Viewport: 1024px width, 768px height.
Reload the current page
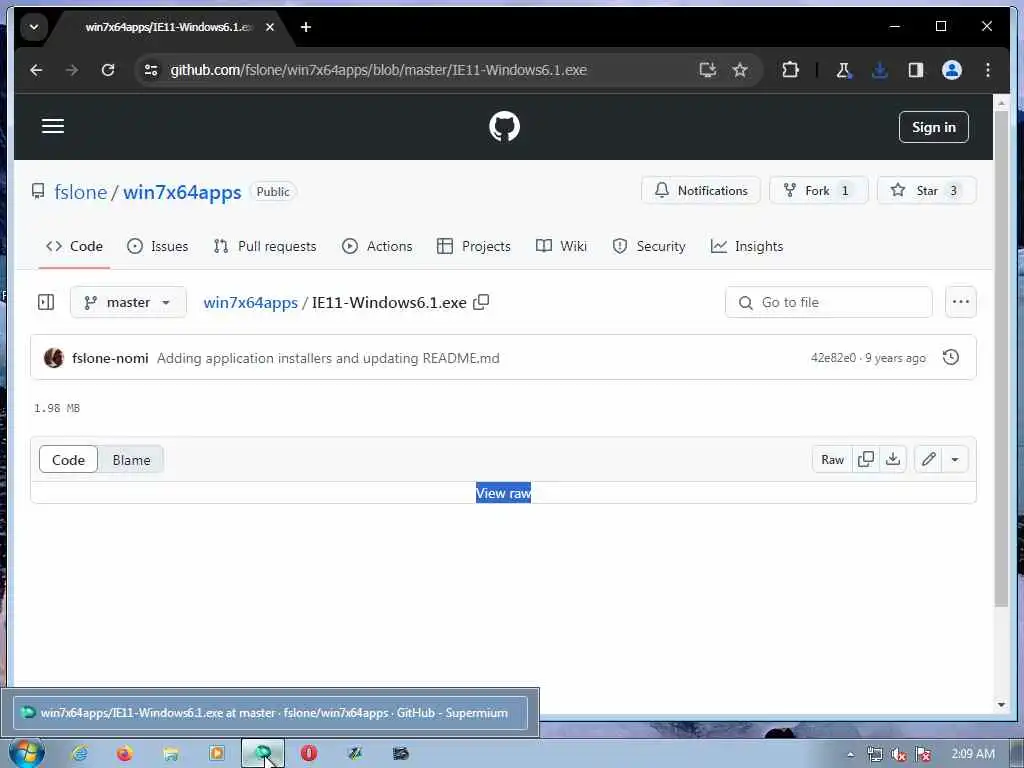pyautogui.click(x=108, y=70)
